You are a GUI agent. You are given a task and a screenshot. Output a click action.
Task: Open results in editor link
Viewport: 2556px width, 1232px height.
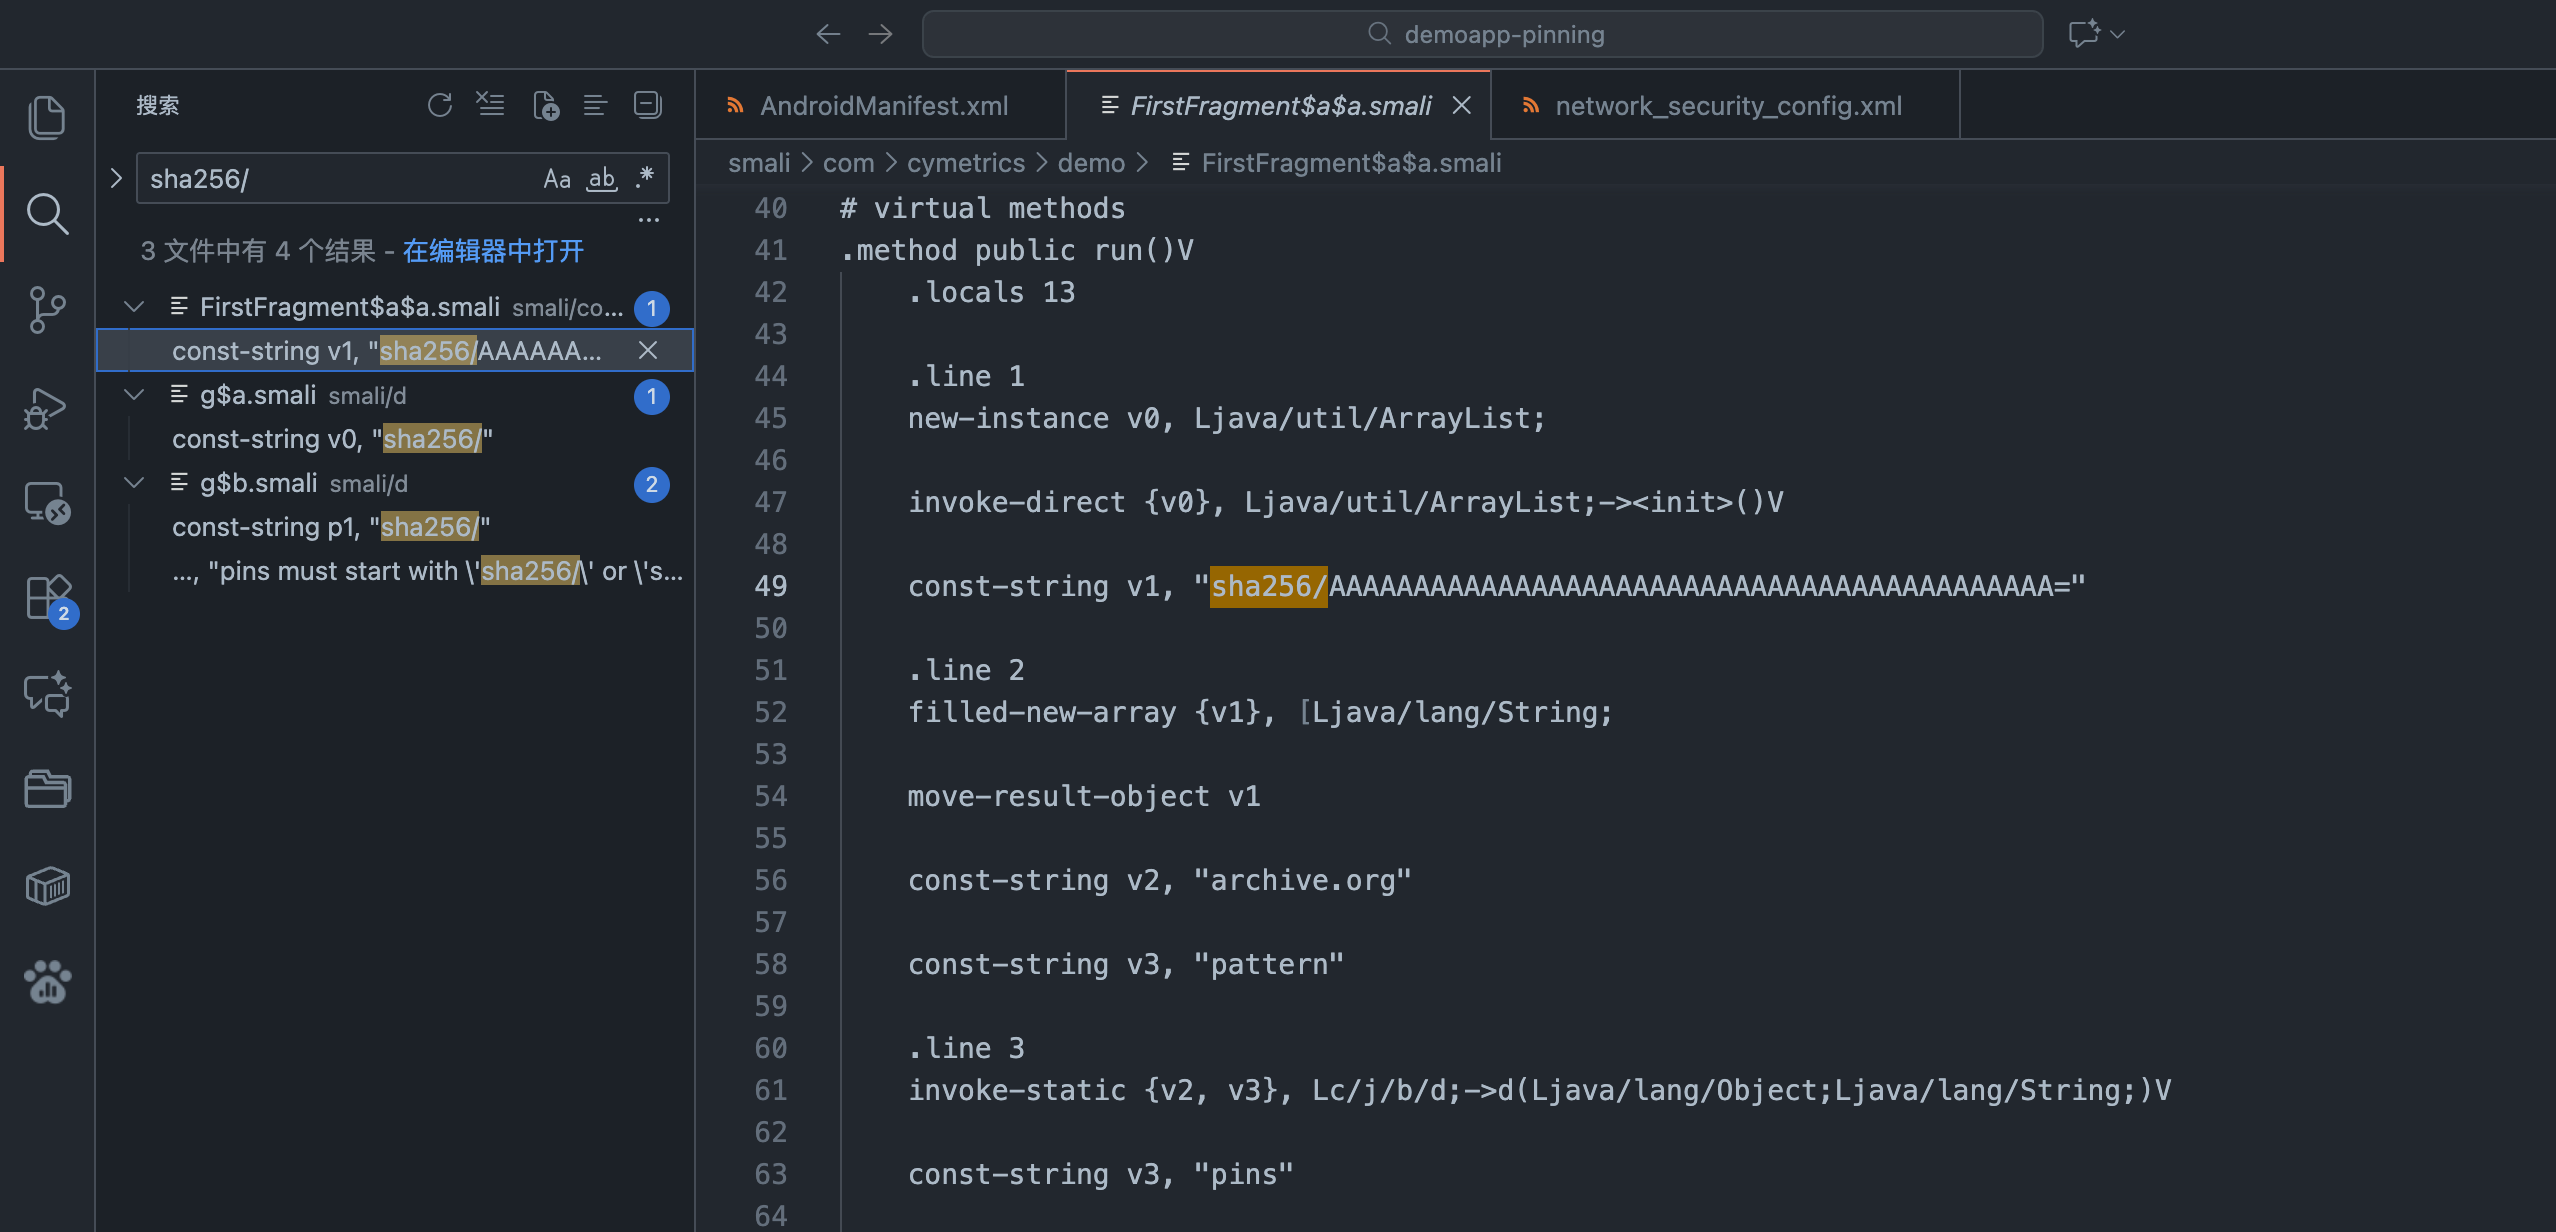click(x=493, y=250)
